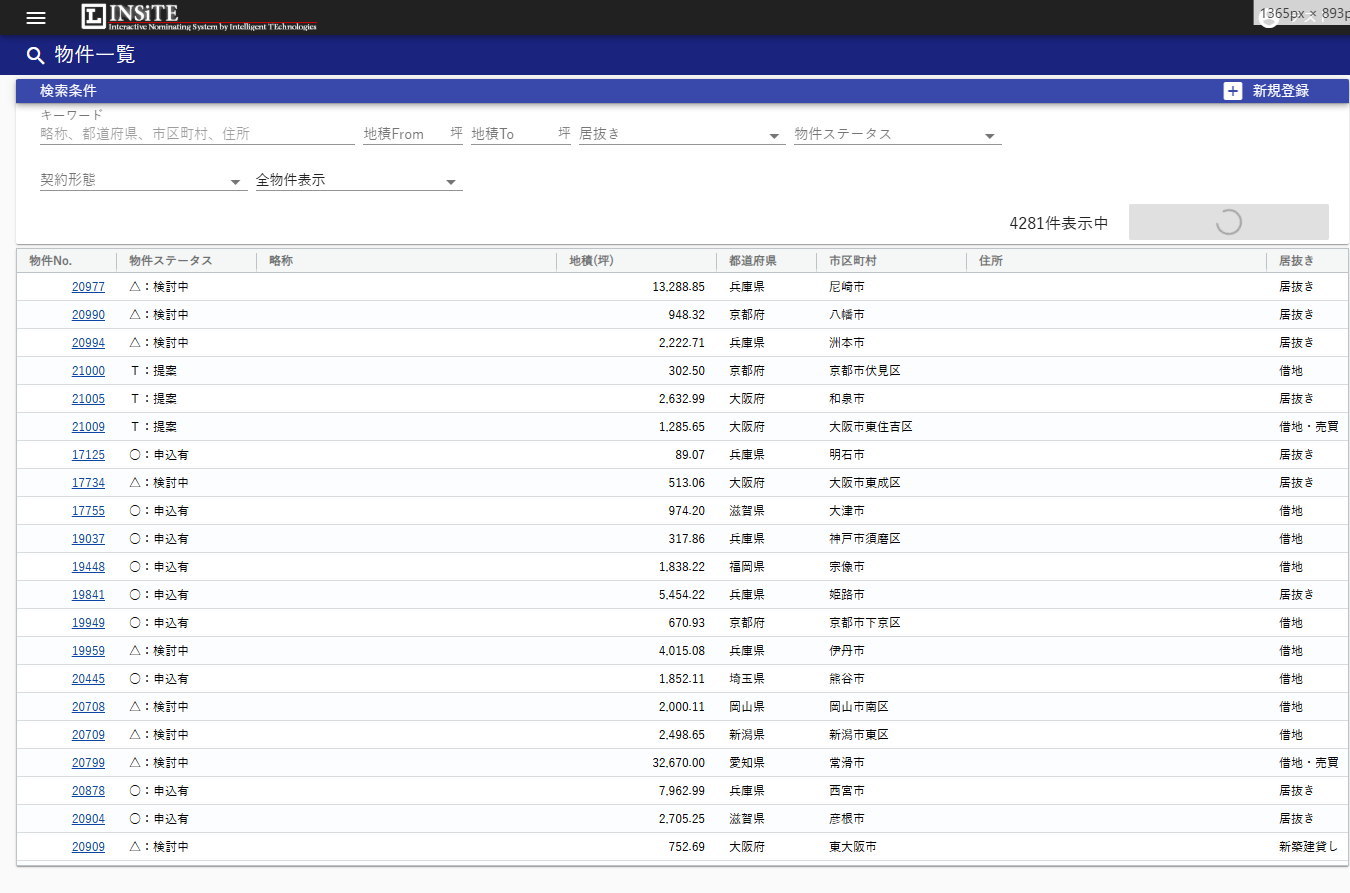
Task: Click the magnifier icon beside 物件一覧
Action: click(x=36, y=55)
